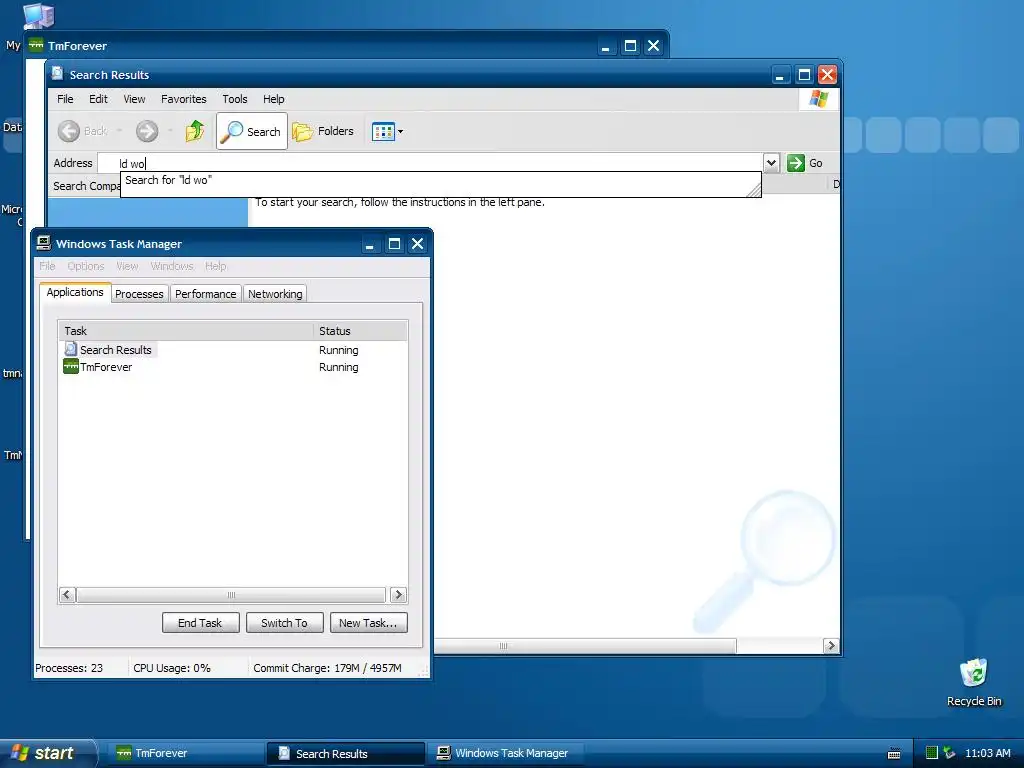Viewport: 1024px width, 768px height.
Task: Switch to the Applications tab
Action: point(74,292)
